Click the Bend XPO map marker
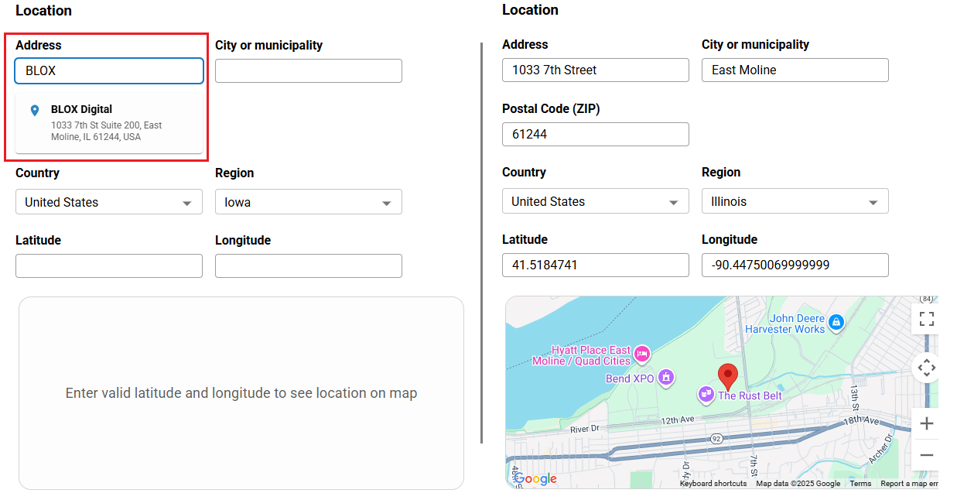This screenshot has height=500, width=957. coord(667,378)
